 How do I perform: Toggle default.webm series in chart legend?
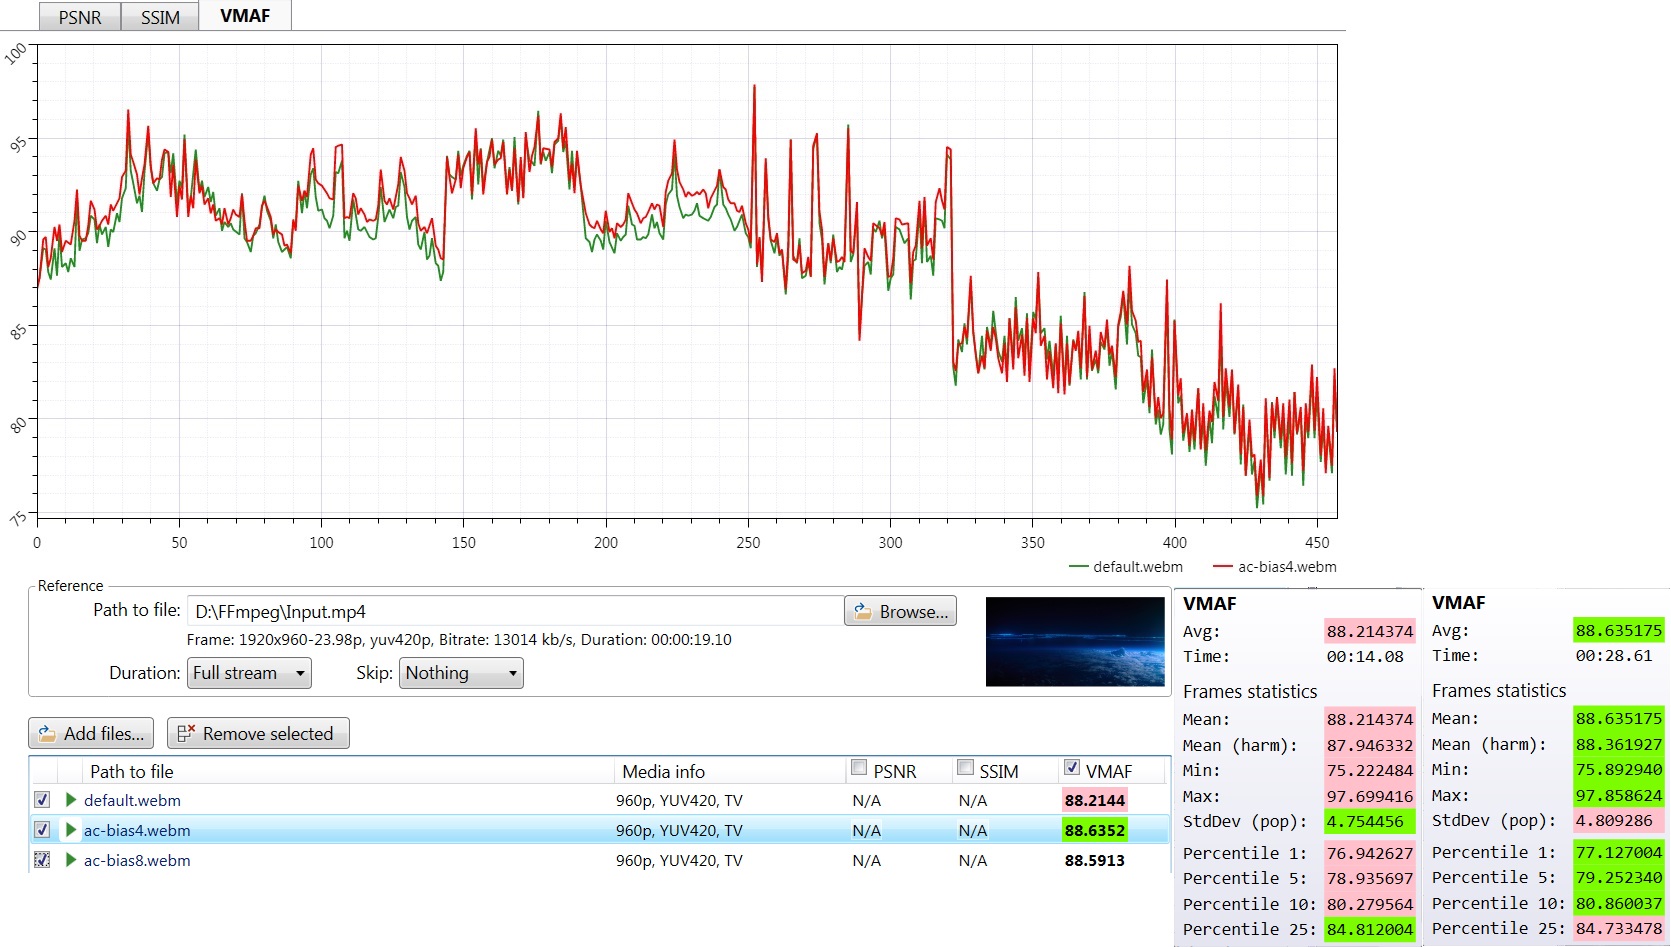tap(1126, 567)
